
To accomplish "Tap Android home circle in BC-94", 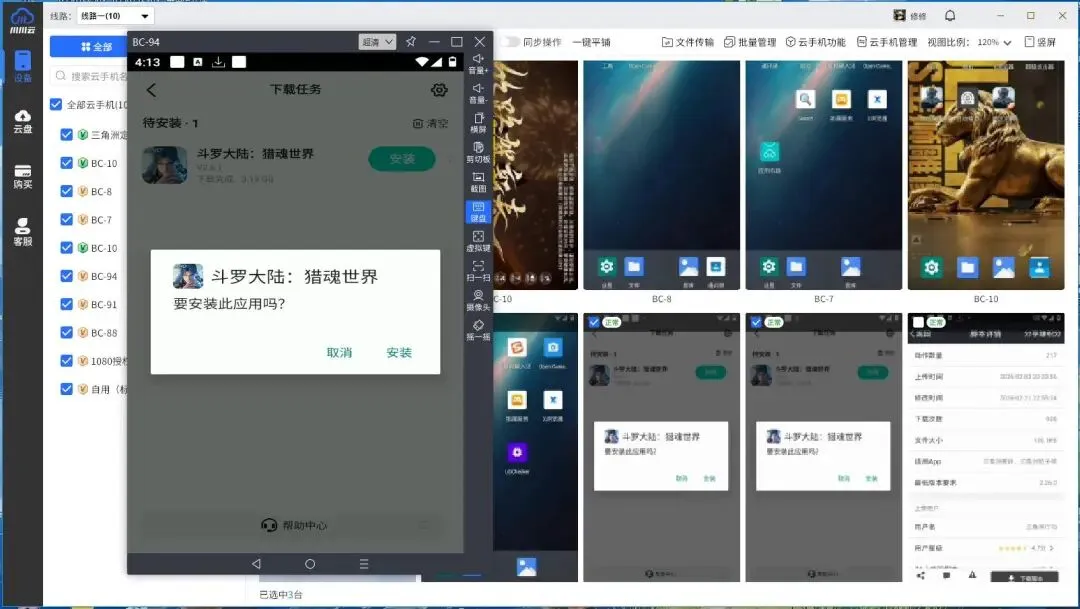I will point(310,564).
